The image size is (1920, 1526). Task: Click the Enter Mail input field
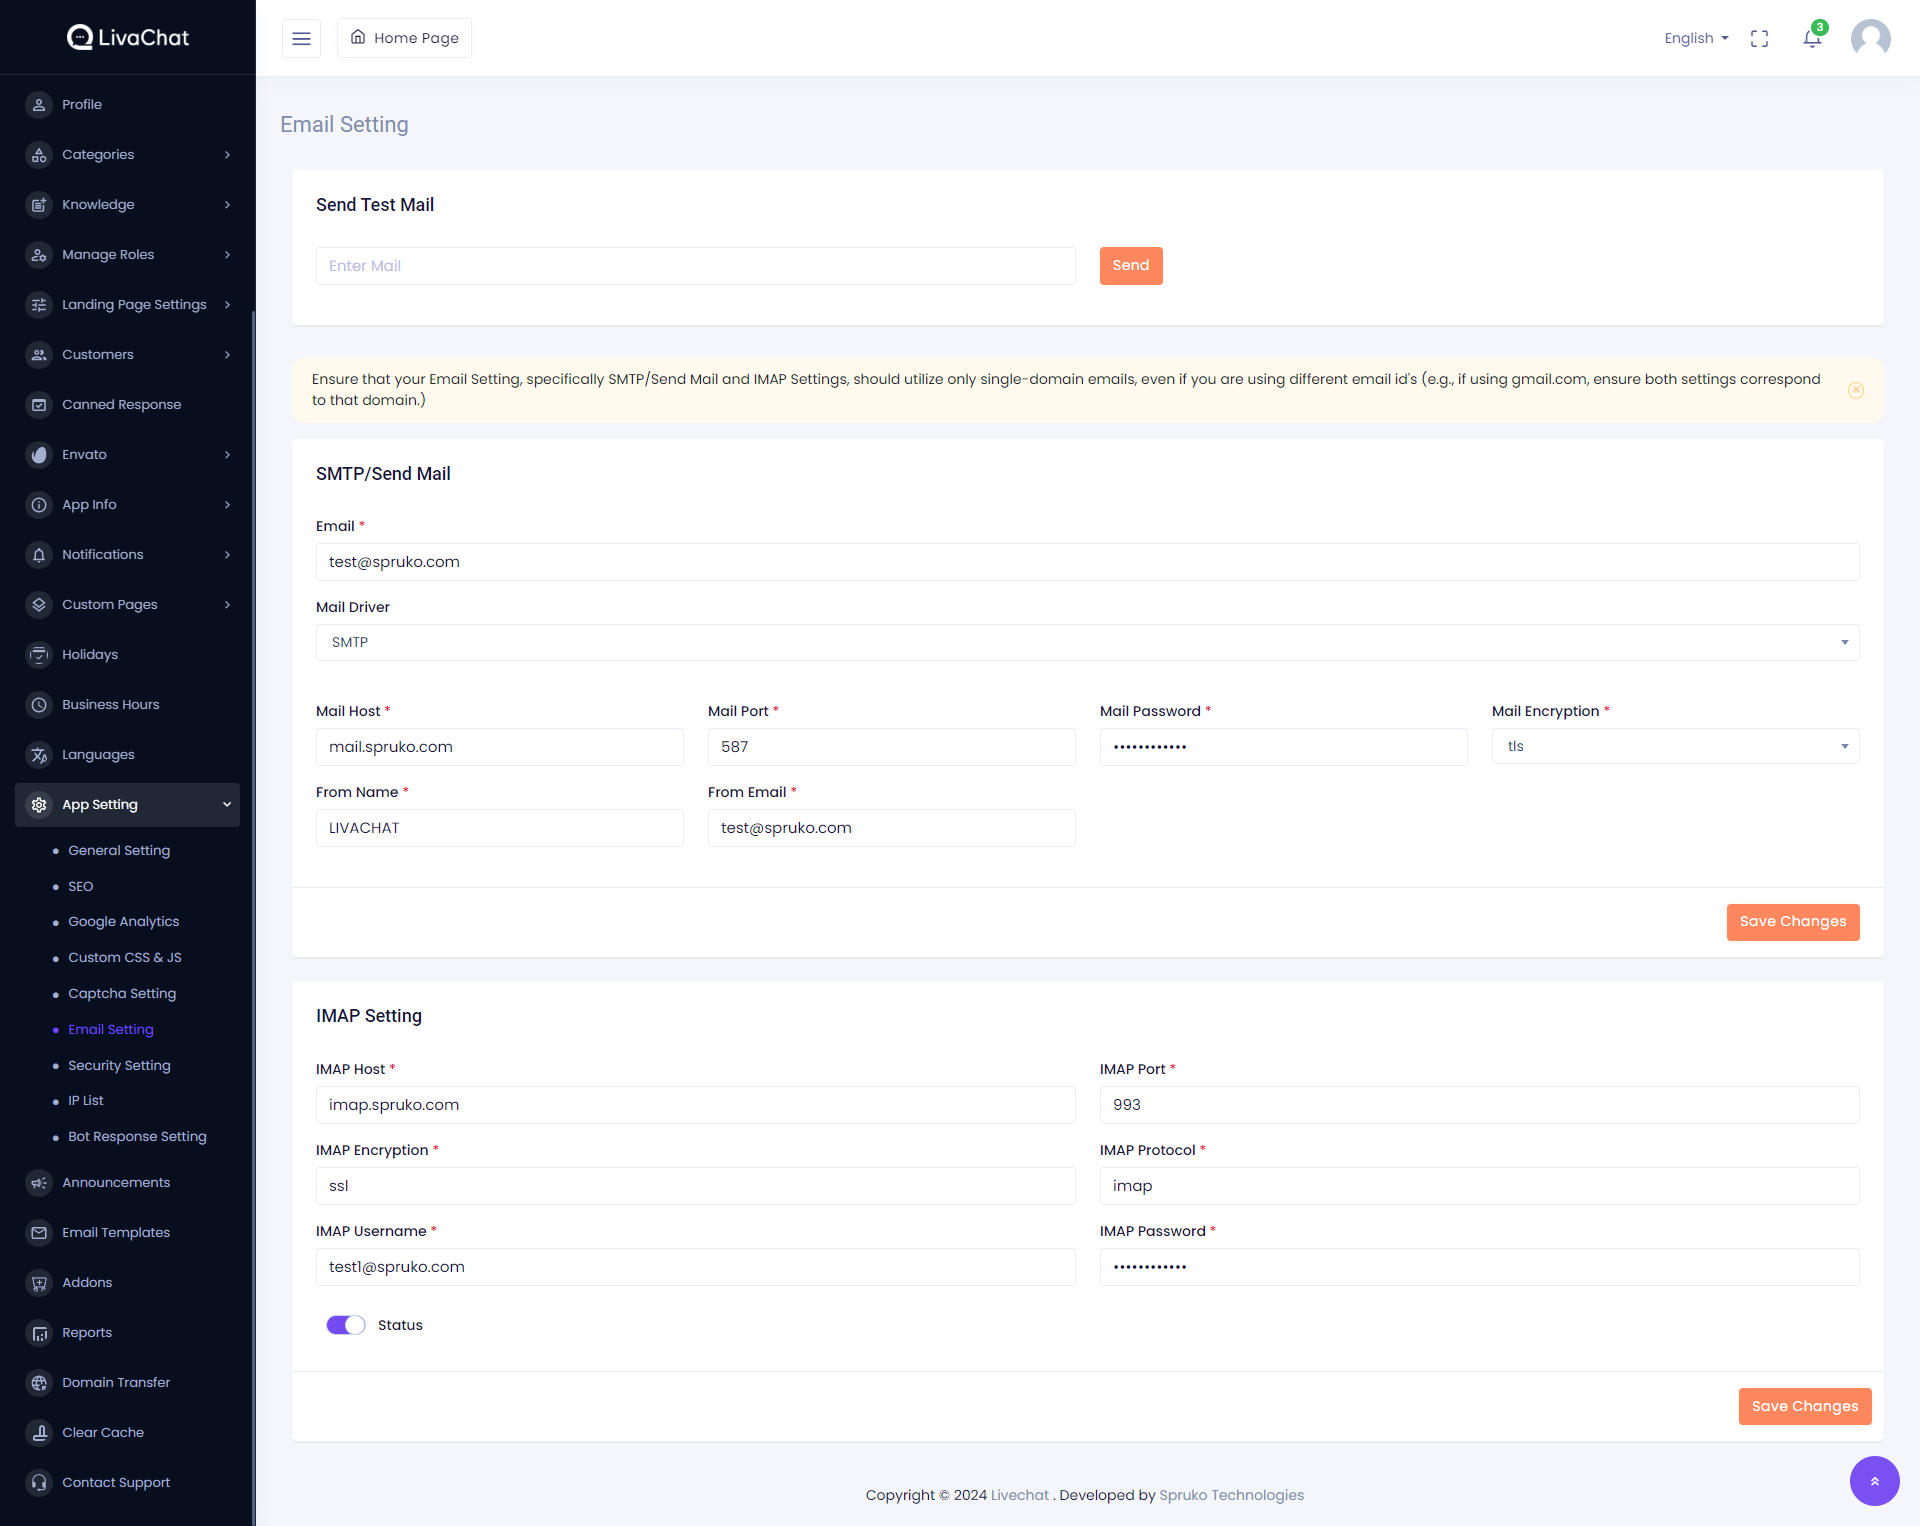pos(695,266)
